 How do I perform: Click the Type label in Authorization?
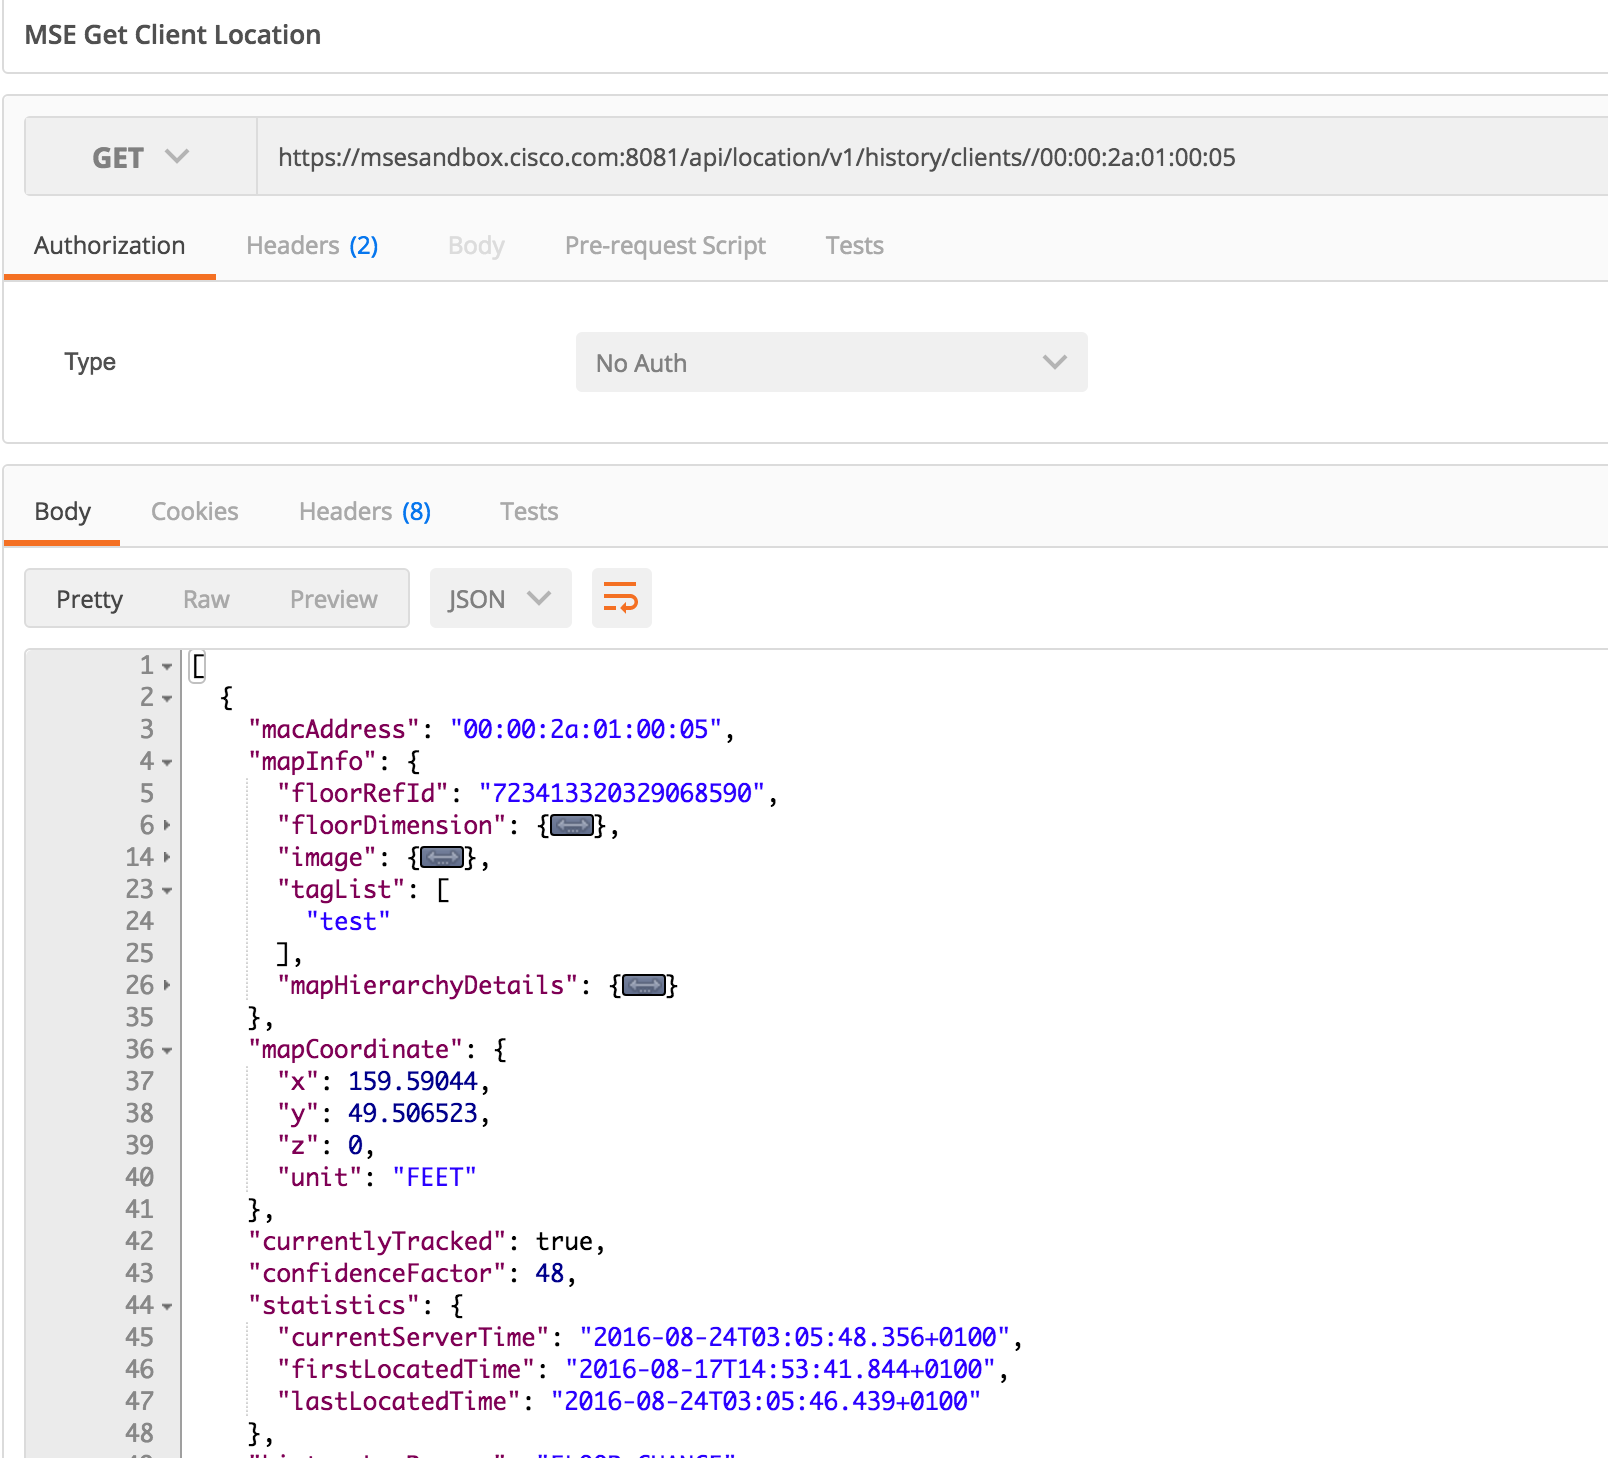click(x=90, y=362)
